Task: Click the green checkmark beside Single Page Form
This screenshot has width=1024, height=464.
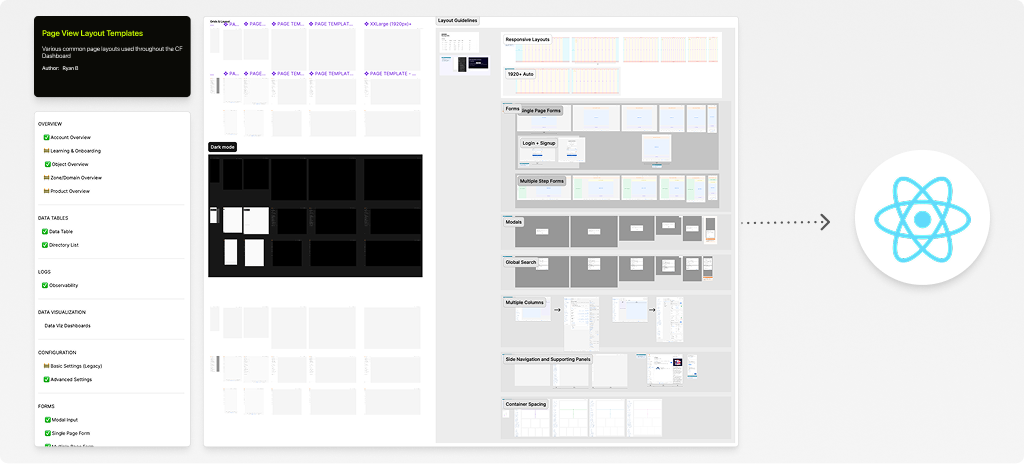Action: point(47,433)
